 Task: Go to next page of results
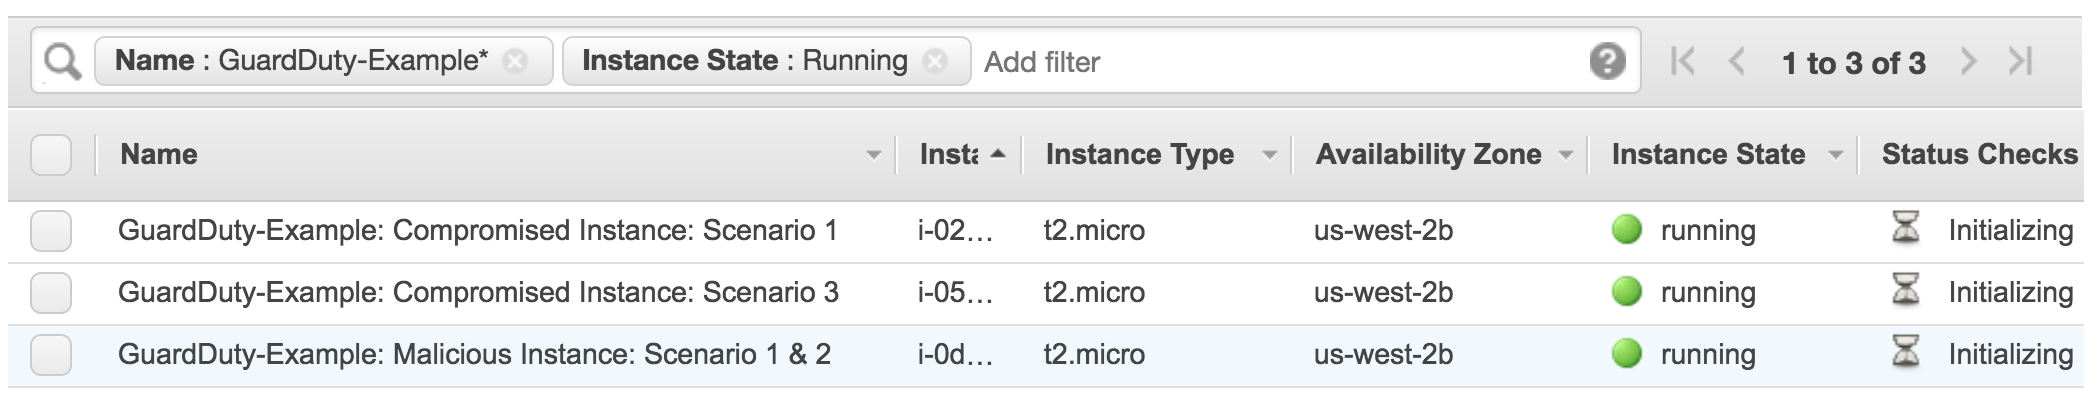pyautogui.click(x=1968, y=62)
